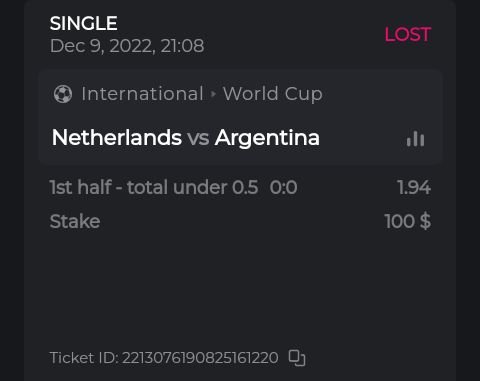480x381 pixels.
Task: Click the 1.94 odds value
Action: point(414,187)
